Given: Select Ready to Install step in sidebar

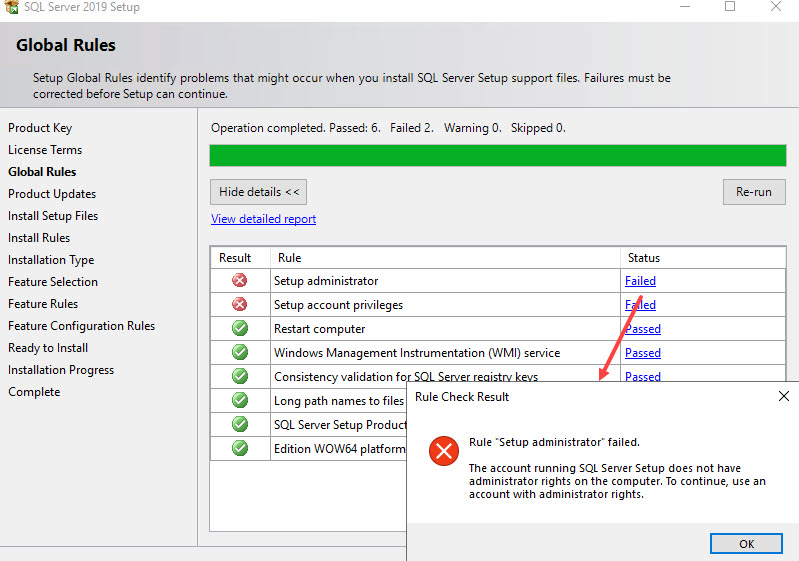Looking at the screenshot, I should (x=48, y=348).
